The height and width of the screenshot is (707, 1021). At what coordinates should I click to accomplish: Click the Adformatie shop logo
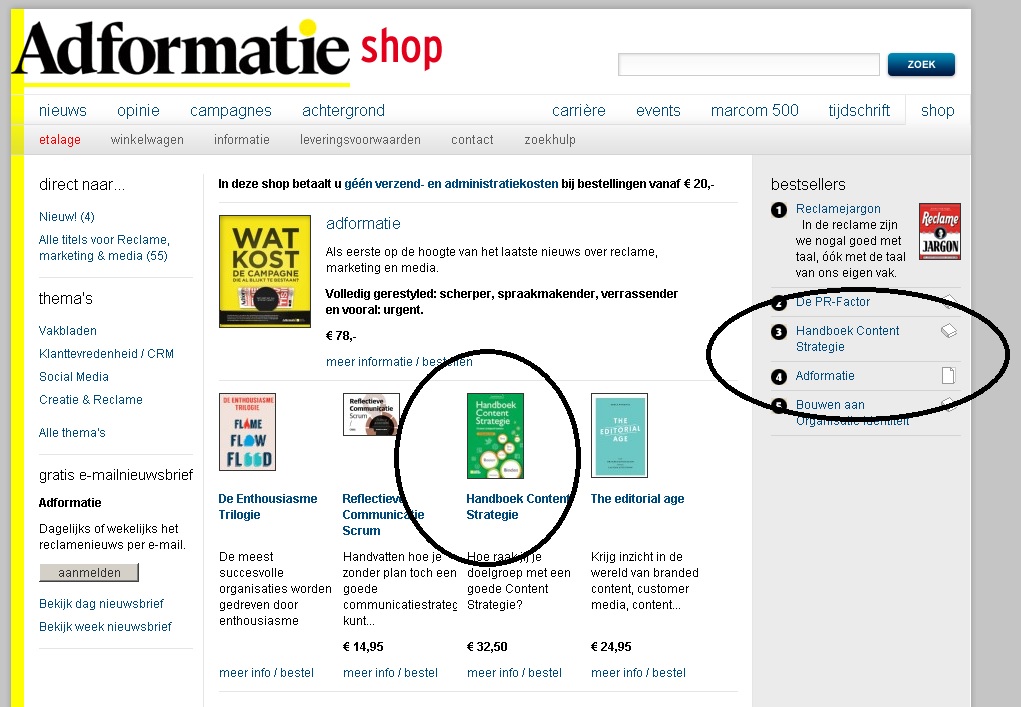coord(227,51)
